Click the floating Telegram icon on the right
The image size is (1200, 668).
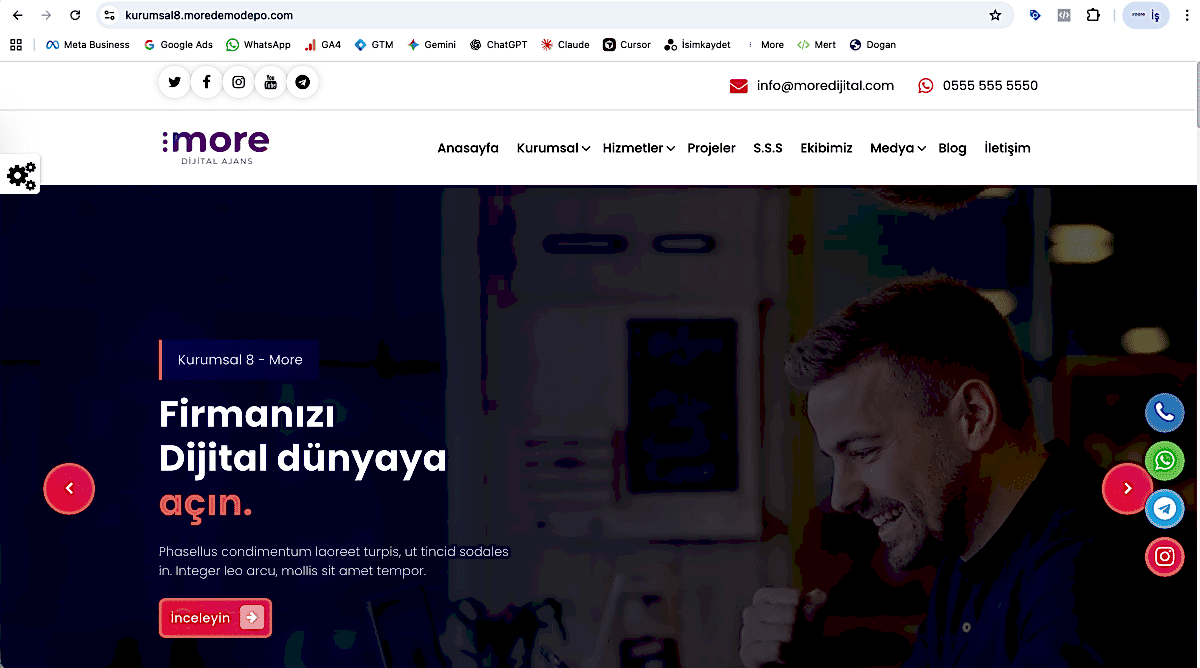coord(1164,508)
